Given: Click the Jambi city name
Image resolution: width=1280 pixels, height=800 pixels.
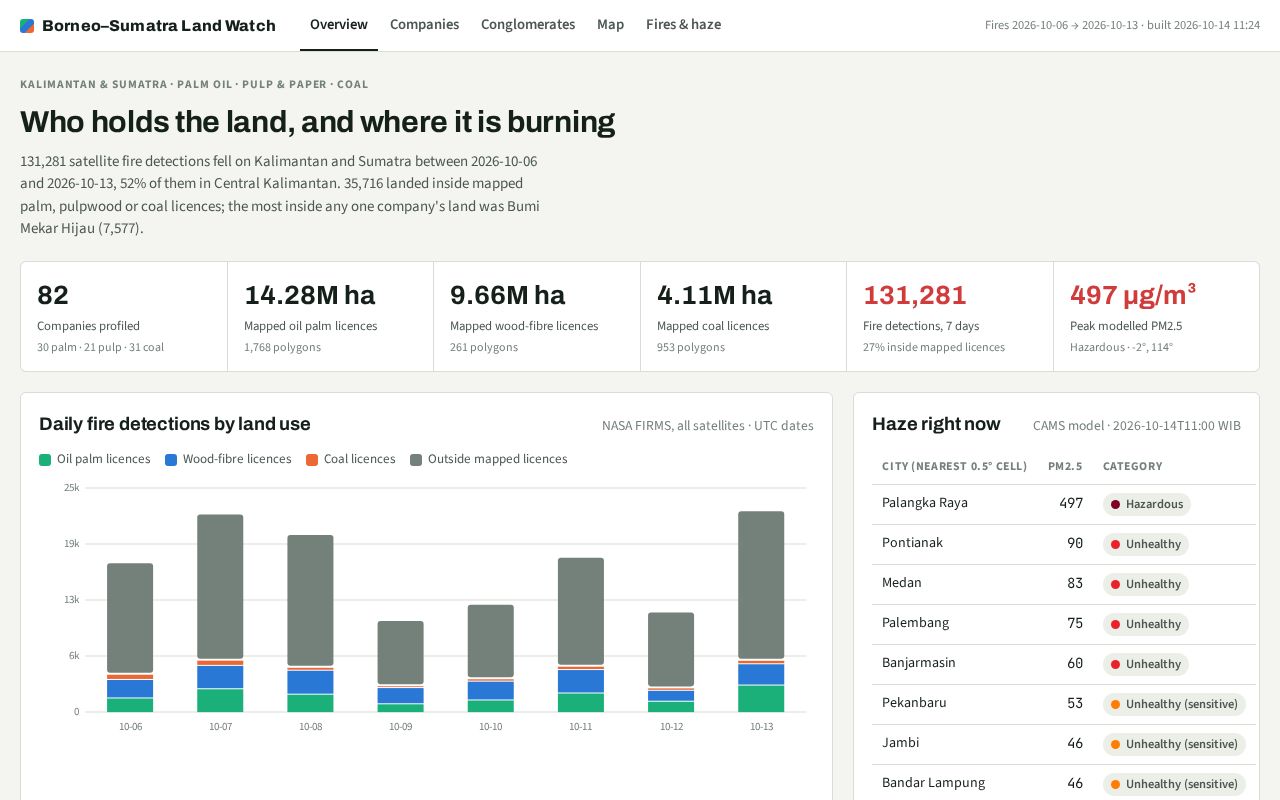Looking at the screenshot, I should click(901, 743).
